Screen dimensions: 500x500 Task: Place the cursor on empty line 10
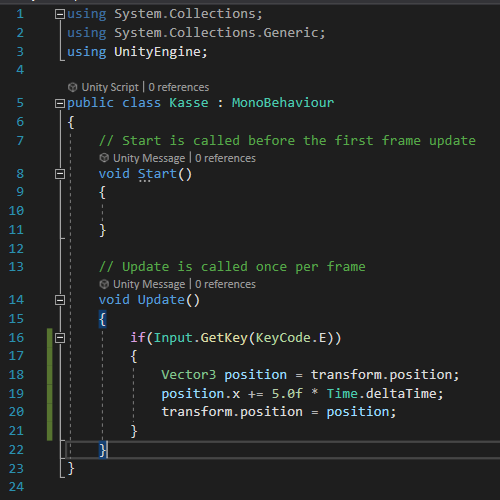coord(283,211)
